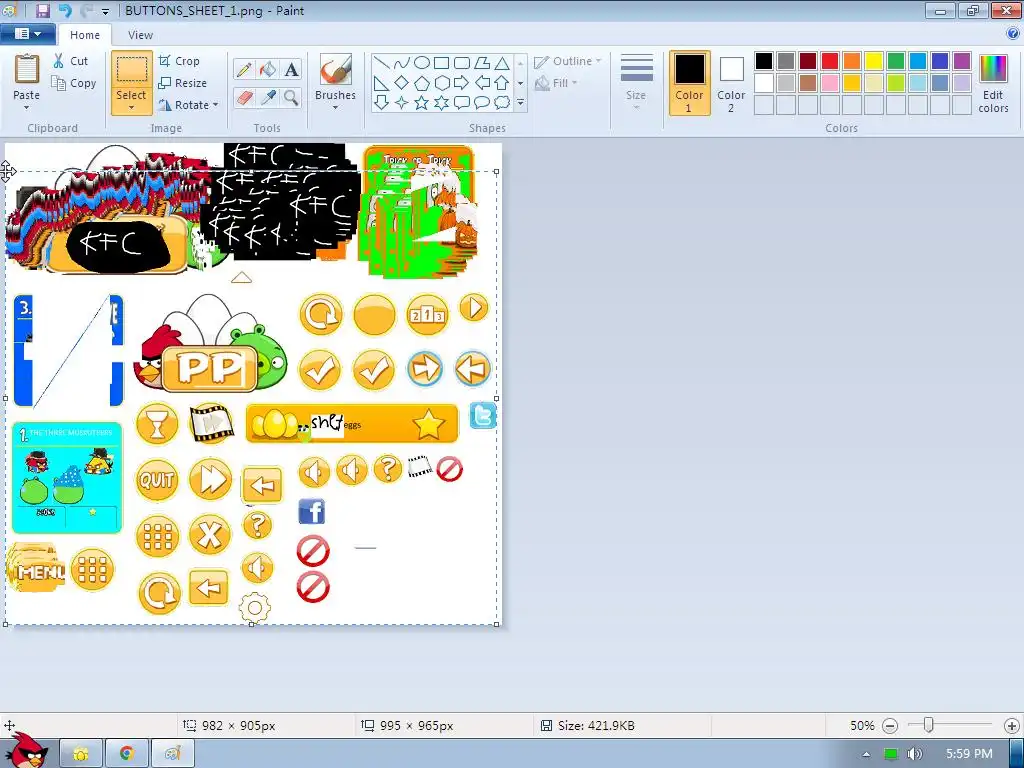This screenshot has width=1024, height=768.
Task: Click the Paint Help question mark icon
Action: pos(1012,34)
